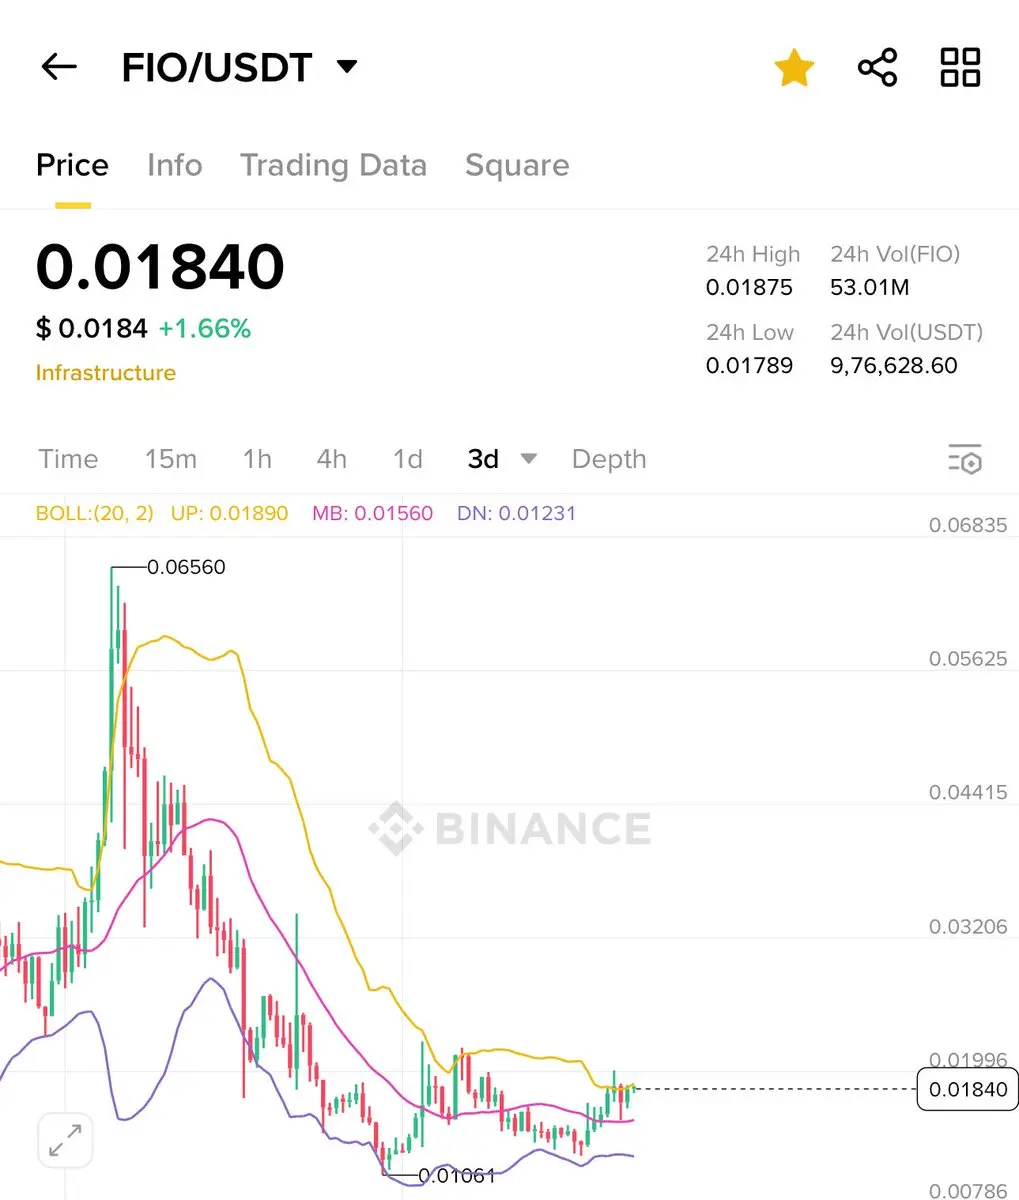Open chart indicator settings icon
The image size is (1019, 1200).
965,459
